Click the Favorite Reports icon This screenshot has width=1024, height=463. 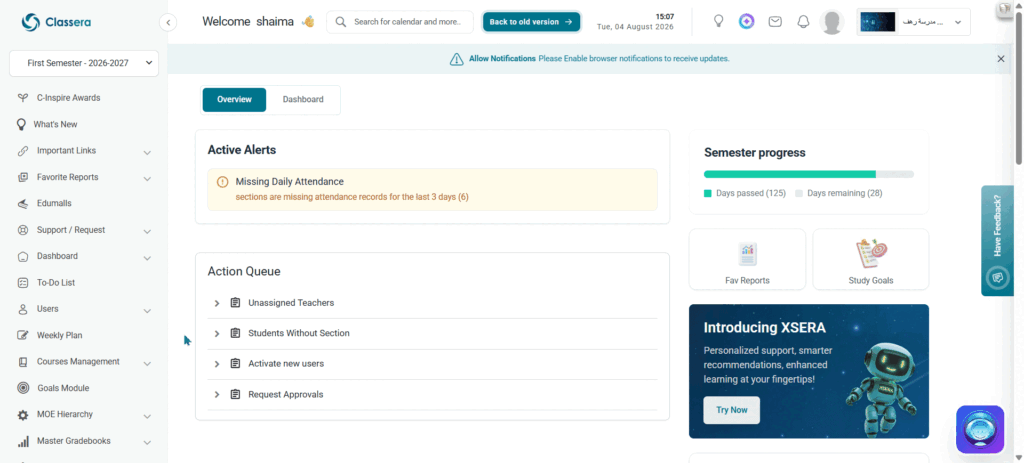point(23,177)
